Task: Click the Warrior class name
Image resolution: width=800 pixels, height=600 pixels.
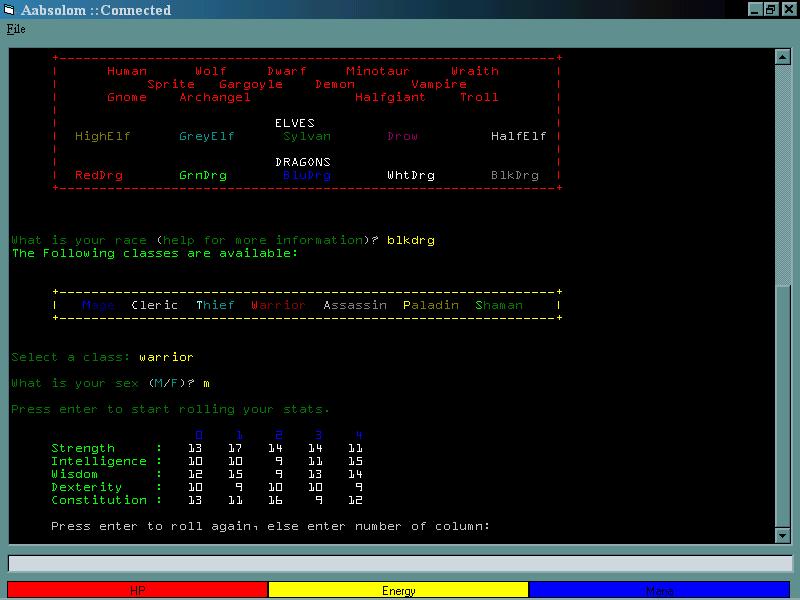Action: [x=278, y=305]
